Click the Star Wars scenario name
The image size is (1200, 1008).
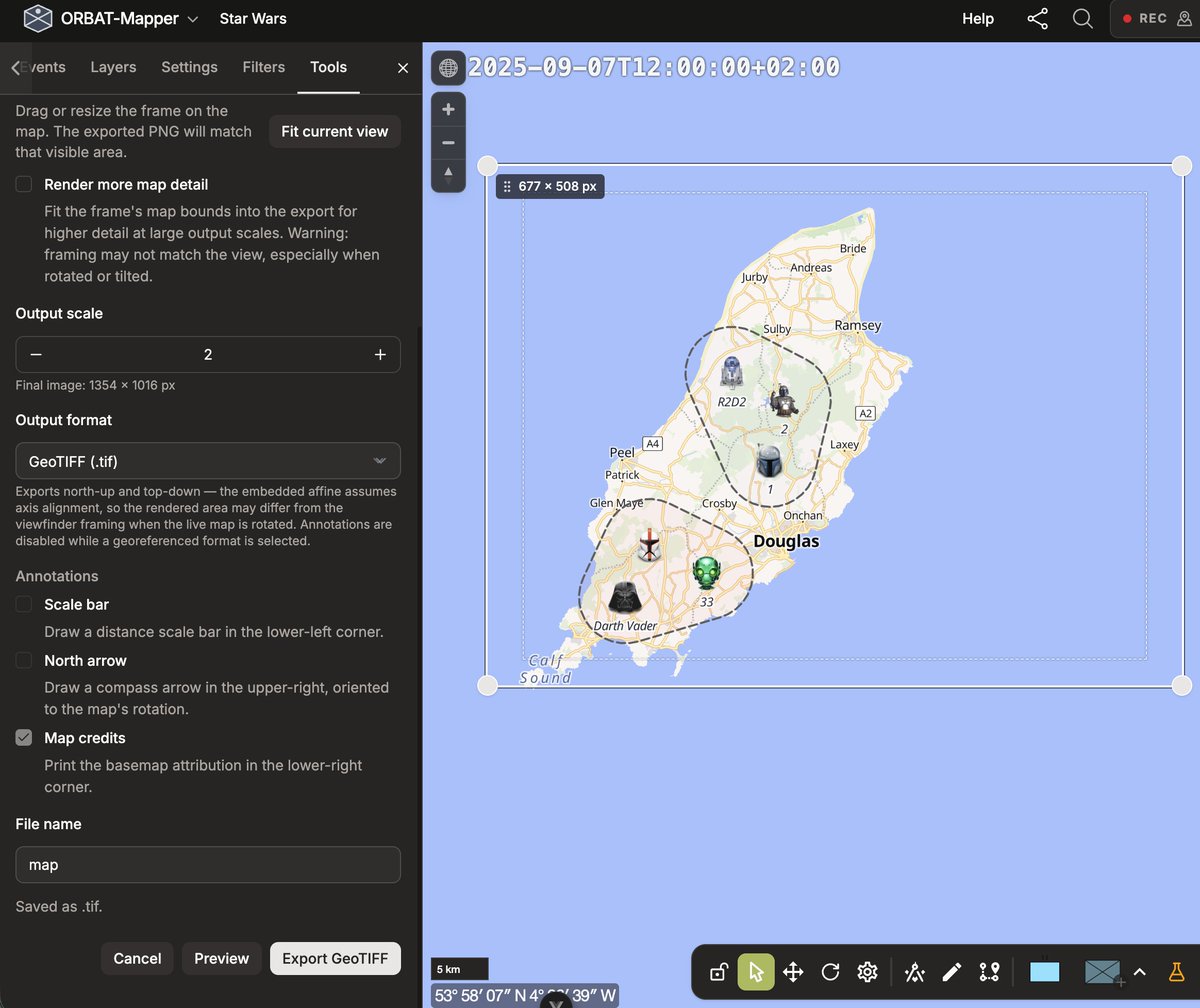tap(253, 19)
